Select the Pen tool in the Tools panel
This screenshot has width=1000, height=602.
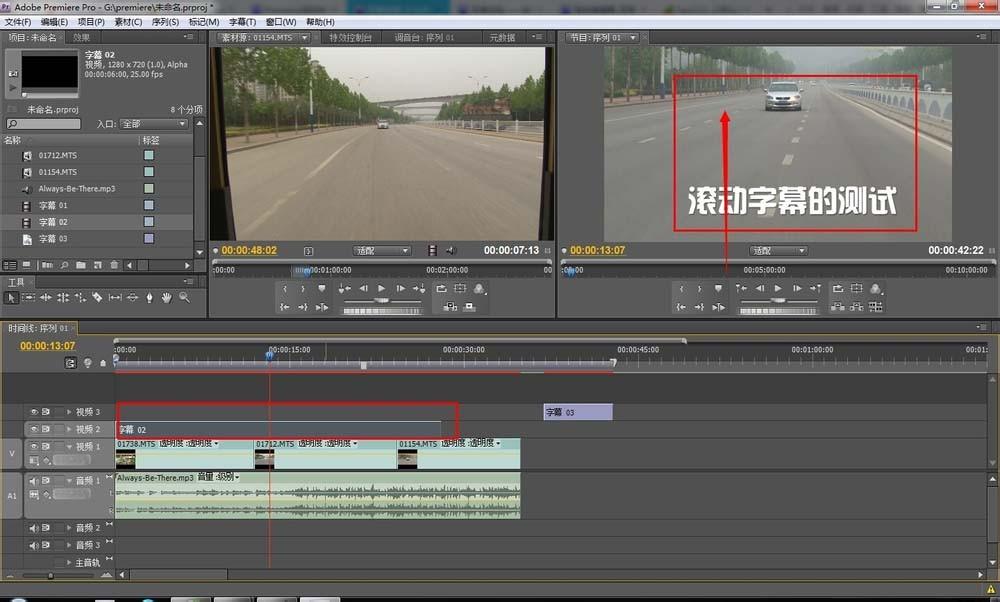click(x=149, y=297)
